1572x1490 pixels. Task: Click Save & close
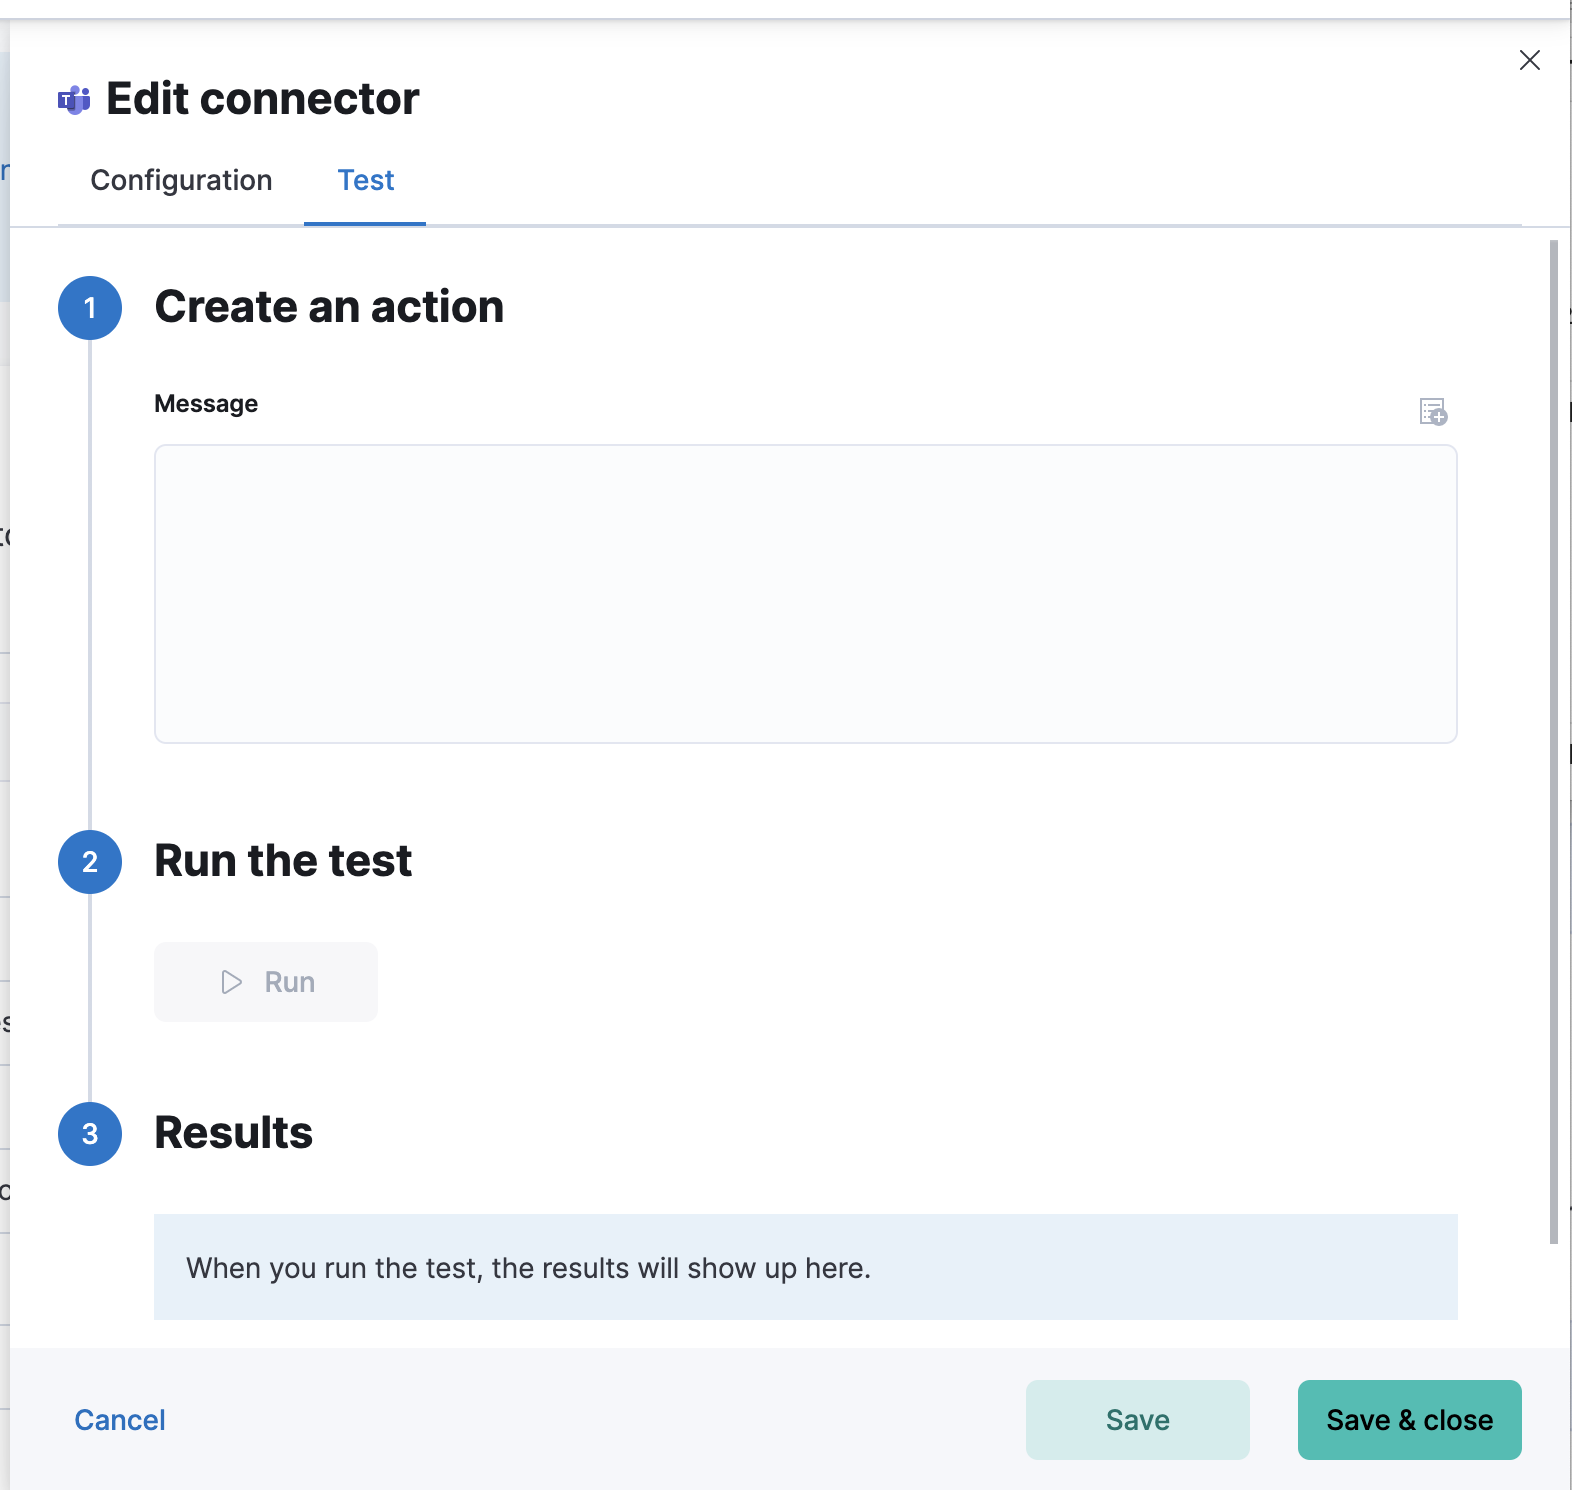click(x=1409, y=1420)
